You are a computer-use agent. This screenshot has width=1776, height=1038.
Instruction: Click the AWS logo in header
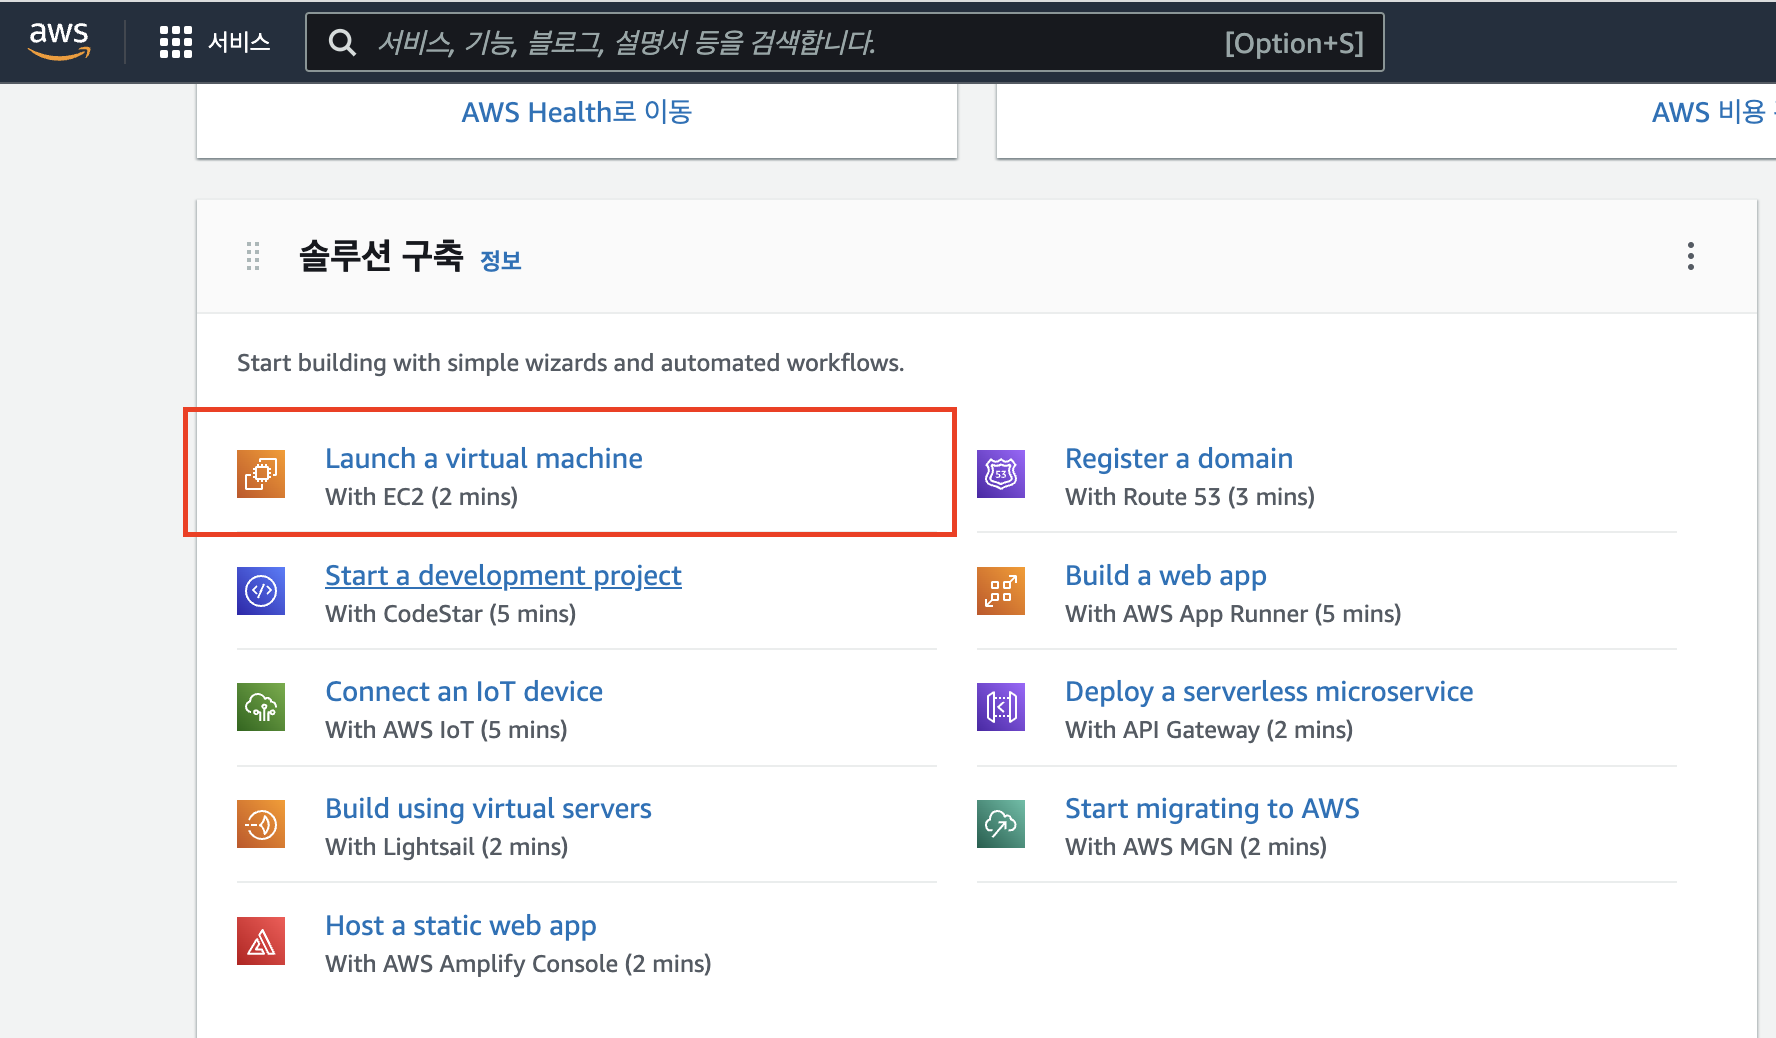[59, 41]
